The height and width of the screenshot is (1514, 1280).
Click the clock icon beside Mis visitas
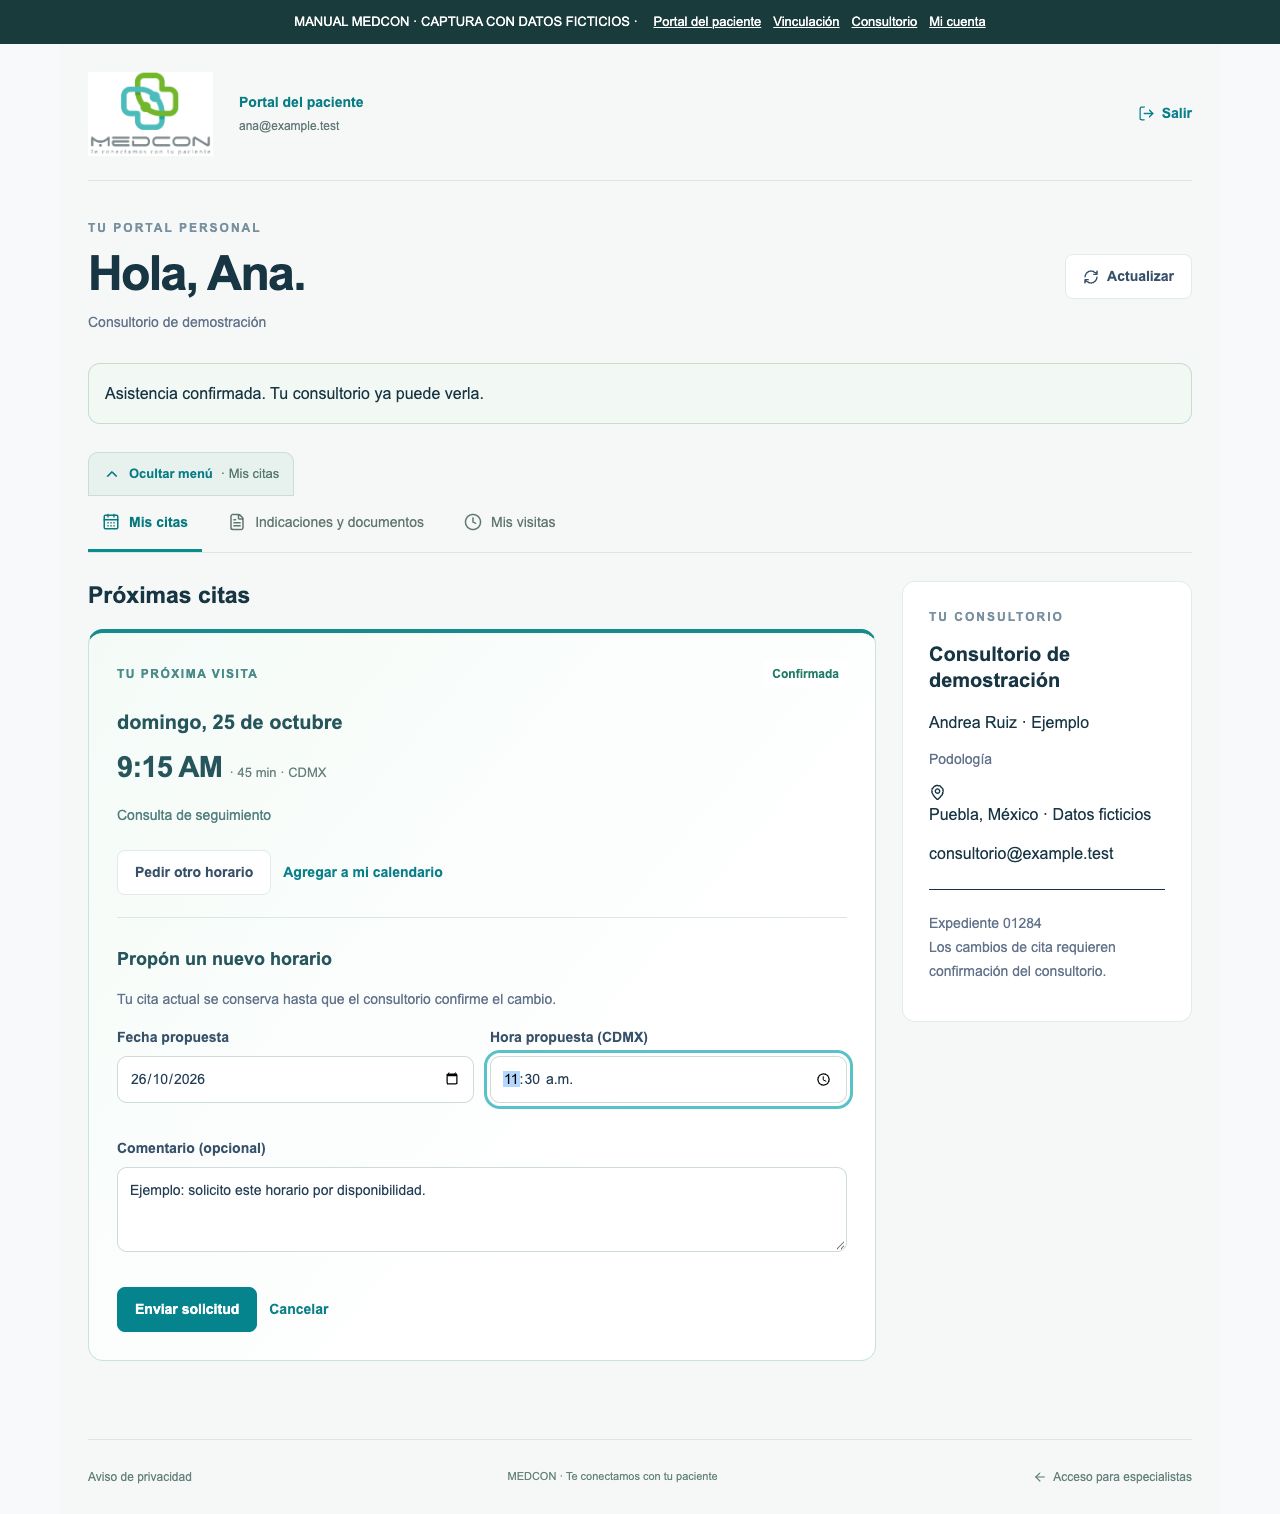coord(473,522)
